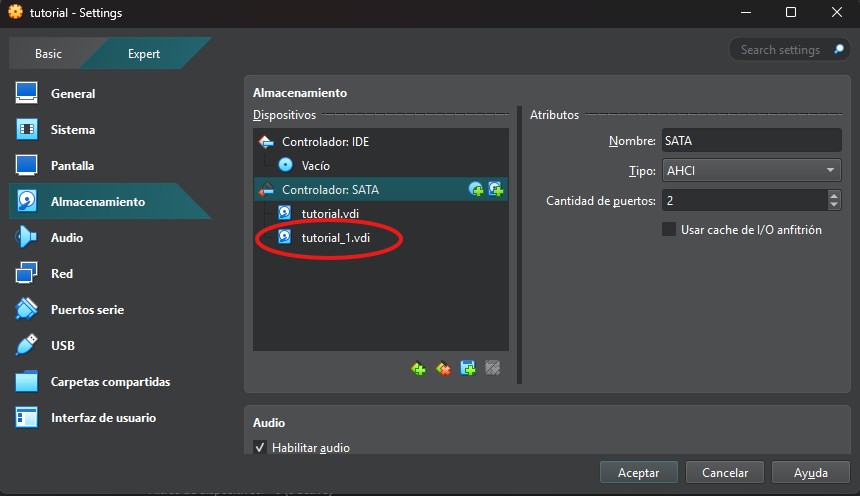
Task: Click the Cantidad de puertos number field
Action: [744, 200]
